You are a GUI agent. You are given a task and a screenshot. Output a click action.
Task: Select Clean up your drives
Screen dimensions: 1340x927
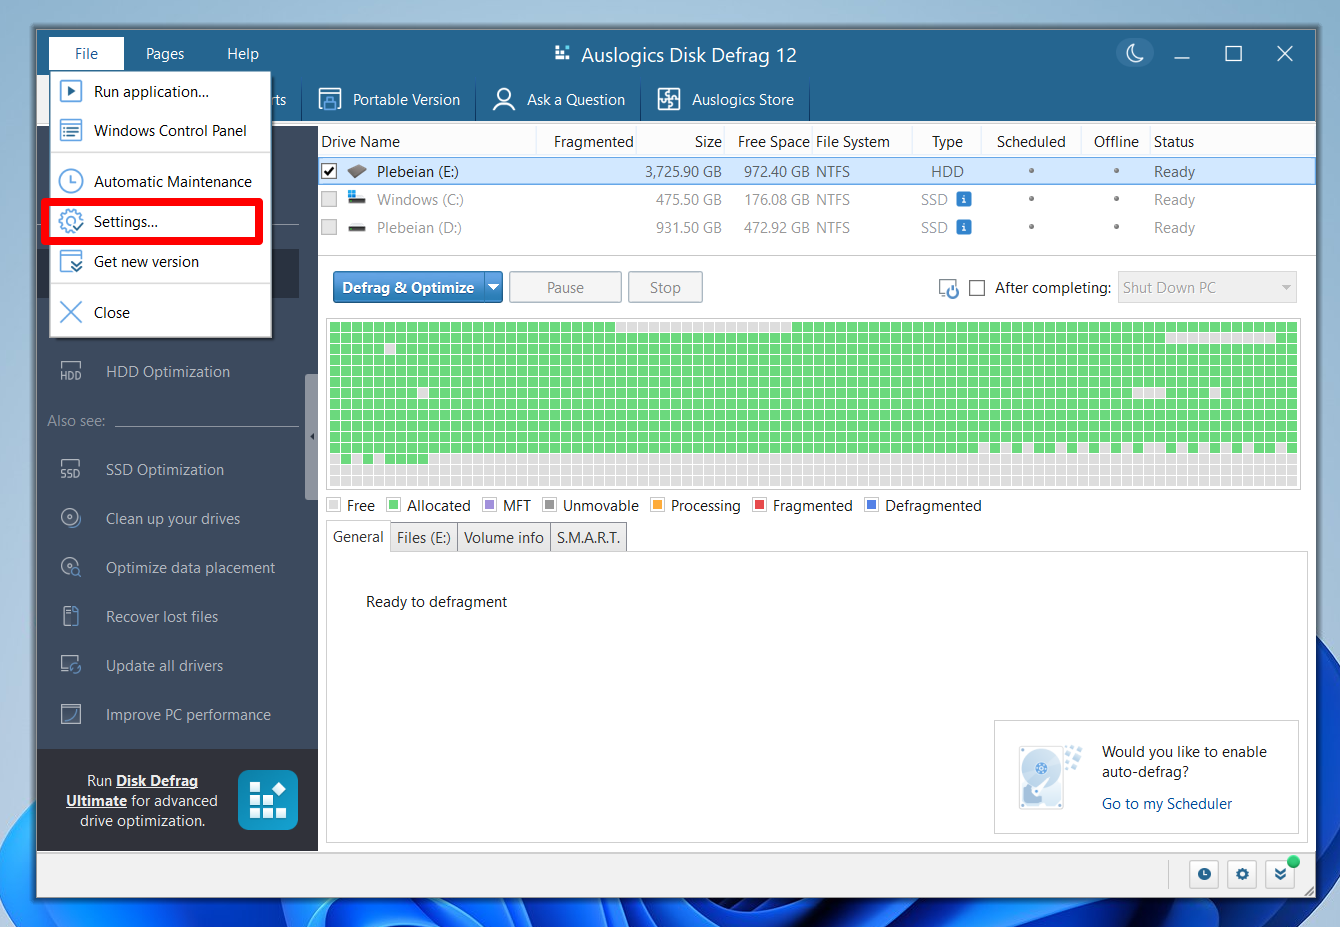[172, 518]
